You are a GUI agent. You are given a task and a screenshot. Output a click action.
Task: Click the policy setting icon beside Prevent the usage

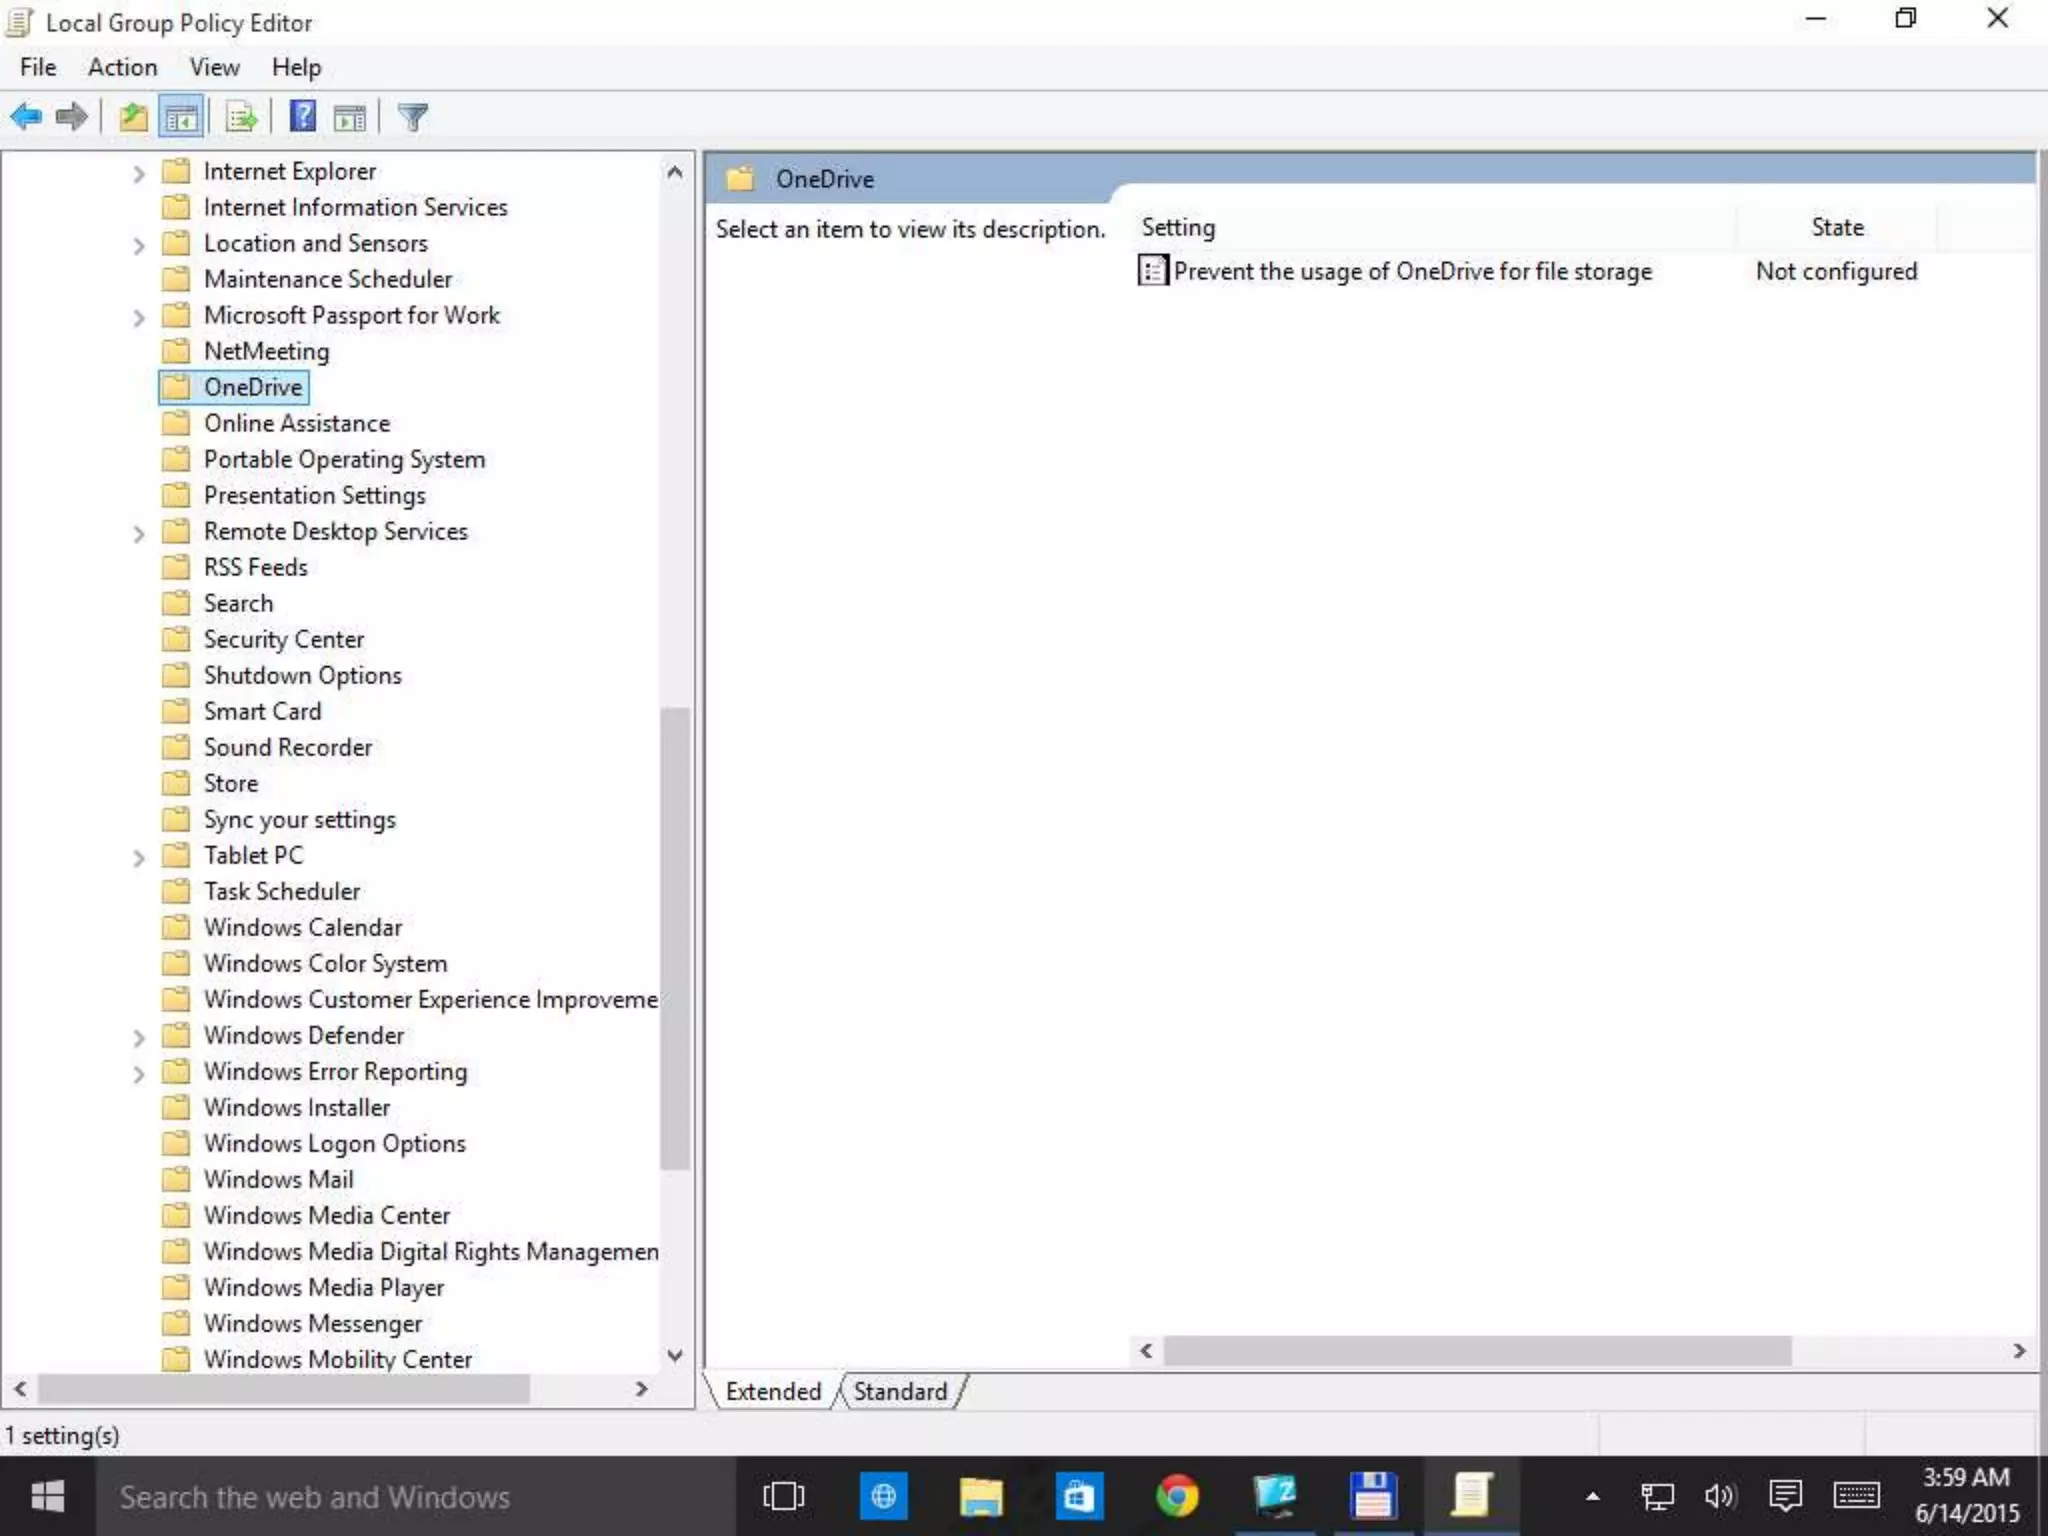click(x=1152, y=270)
